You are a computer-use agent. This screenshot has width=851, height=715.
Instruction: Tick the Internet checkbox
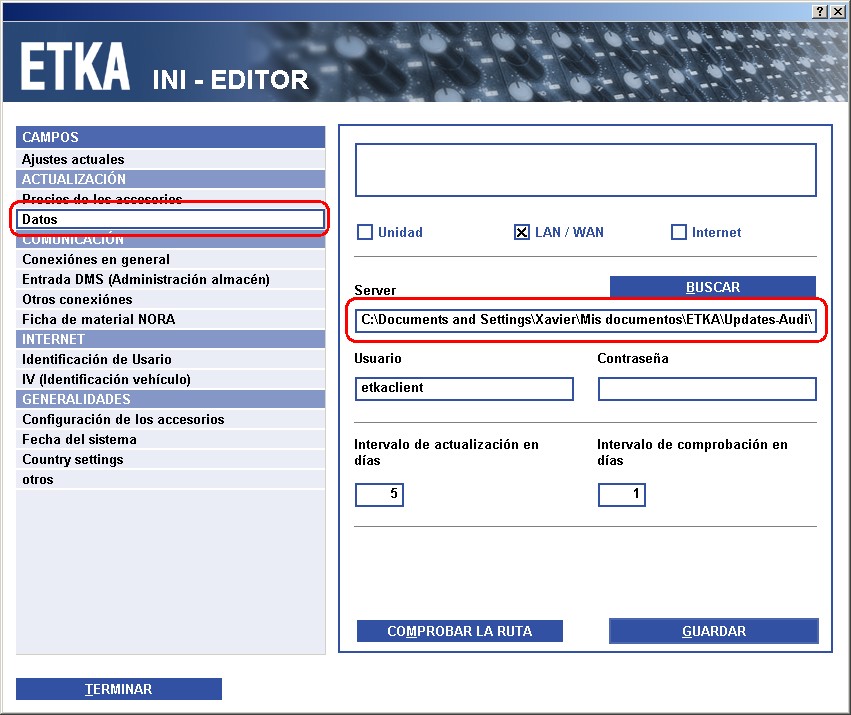coord(678,232)
